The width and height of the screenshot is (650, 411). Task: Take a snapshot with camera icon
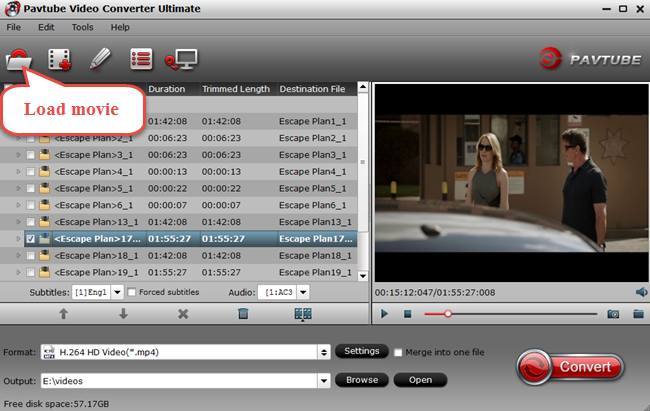coord(613,314)
